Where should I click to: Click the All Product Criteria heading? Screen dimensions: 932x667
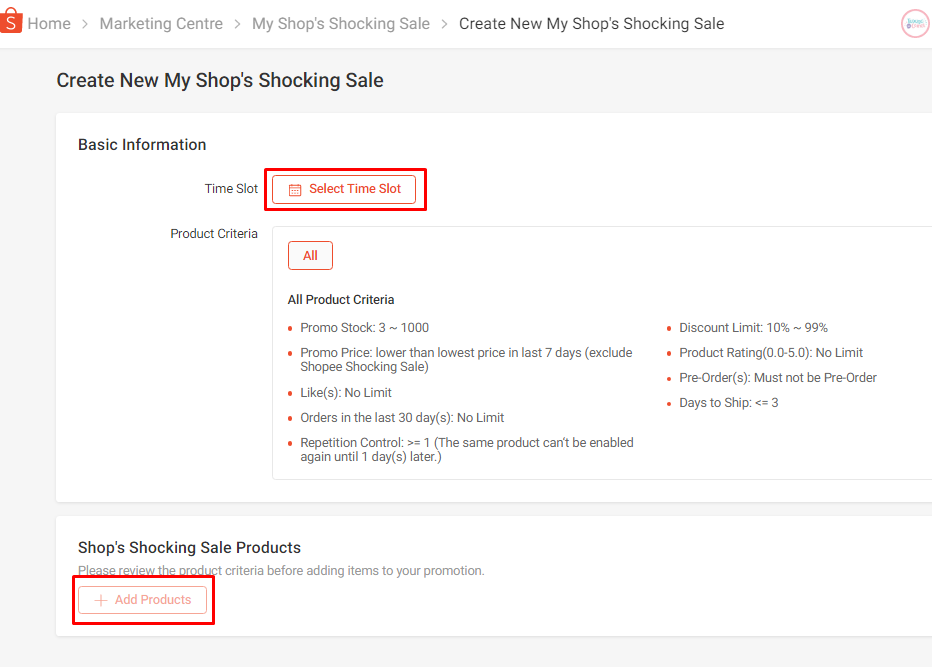341,300
